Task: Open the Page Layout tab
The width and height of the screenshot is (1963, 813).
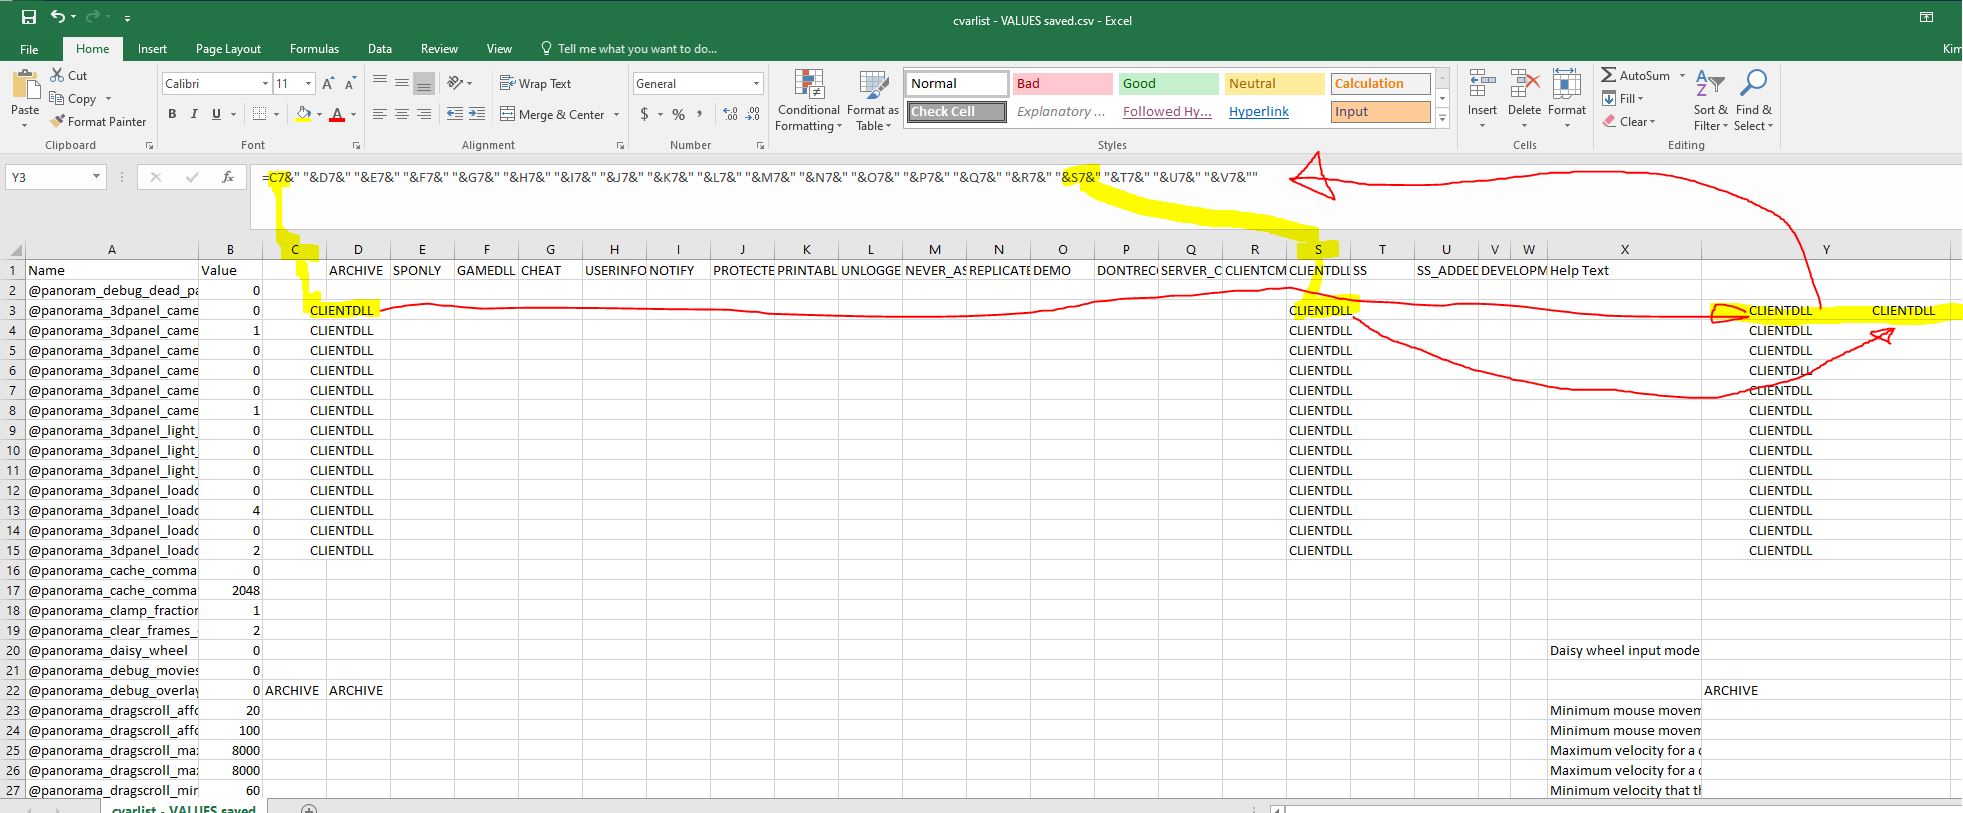Action: click(x=228, y=48)
